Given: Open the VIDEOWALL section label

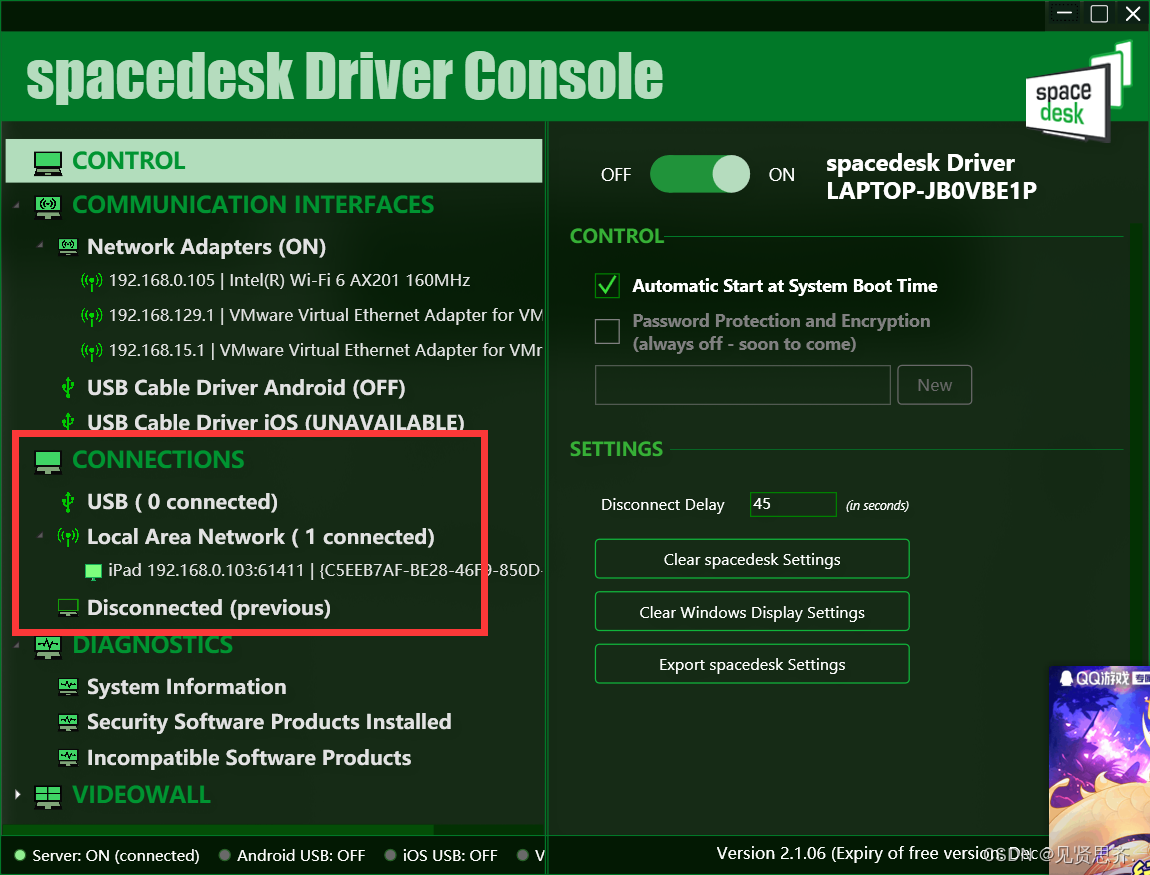Looking at the screenshot, I should [142, 795].
